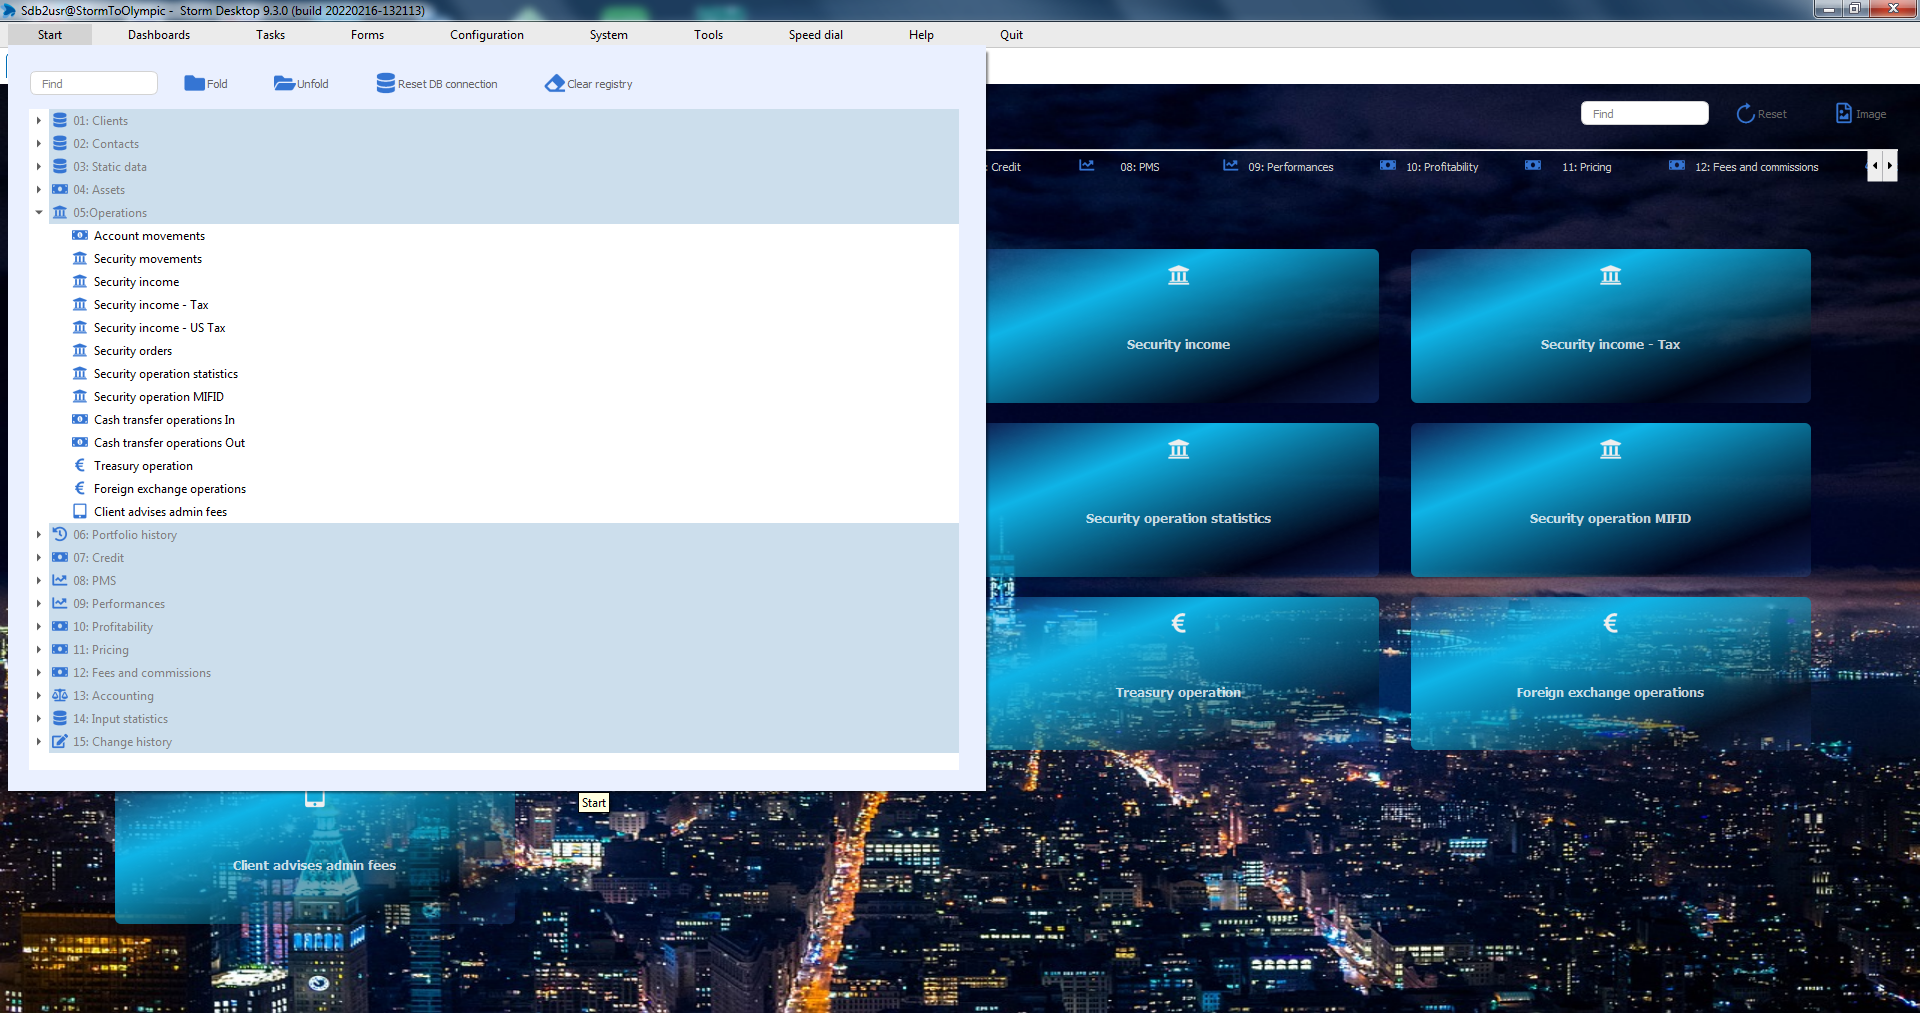The height and width of the screenshot is (1015, 1920).
Task: Click the database icon beside 14: Input statistics
Action: 60,718
